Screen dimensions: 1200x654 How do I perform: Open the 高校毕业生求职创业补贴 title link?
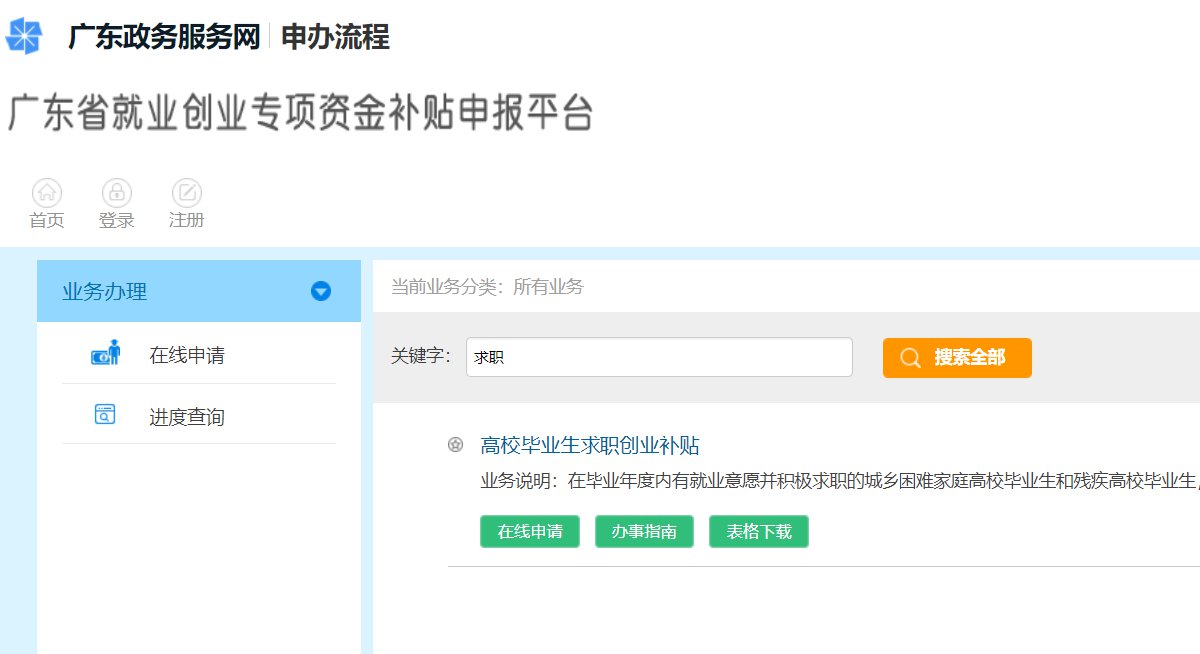point(590,445)
